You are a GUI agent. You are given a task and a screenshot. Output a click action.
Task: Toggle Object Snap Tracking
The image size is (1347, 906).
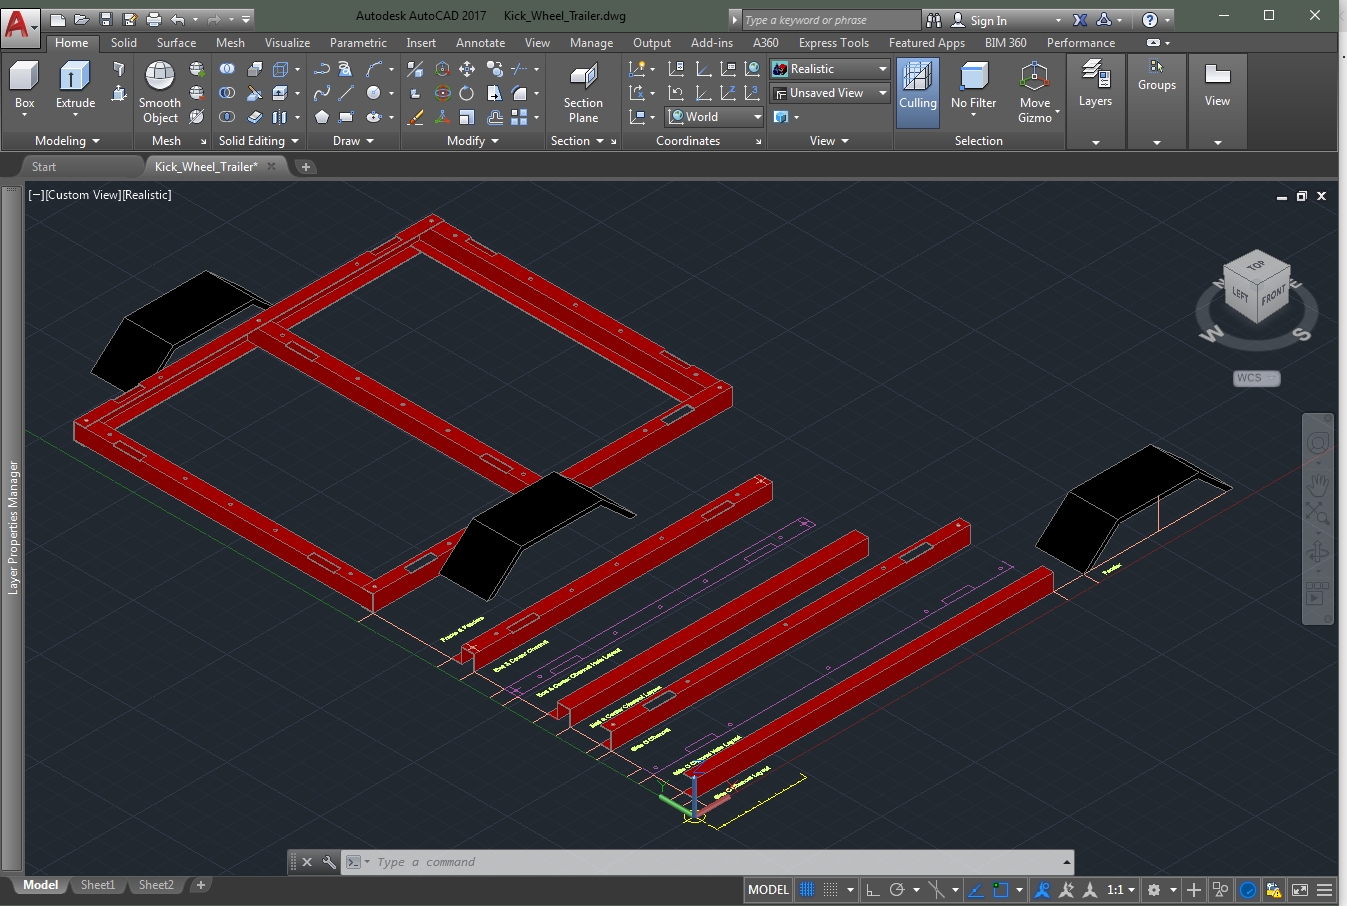pyautogui.click(x=975, y=889)
